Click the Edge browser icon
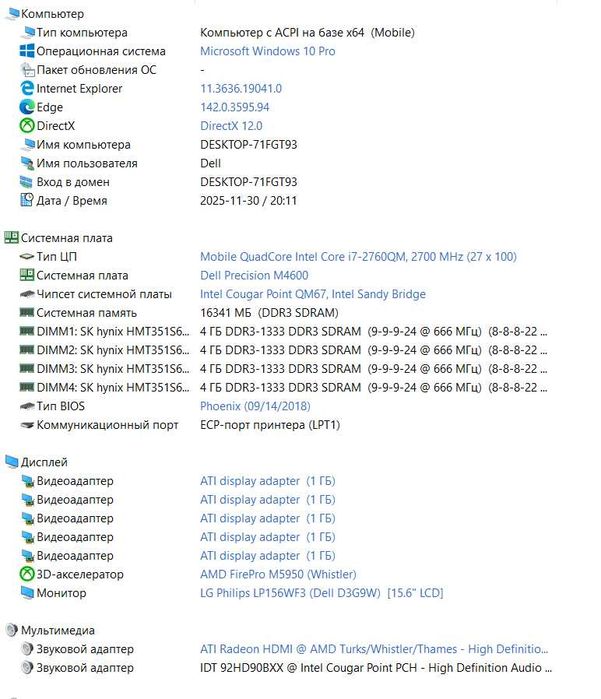Screen dimensions: 601x699 [x=27, y=107]
